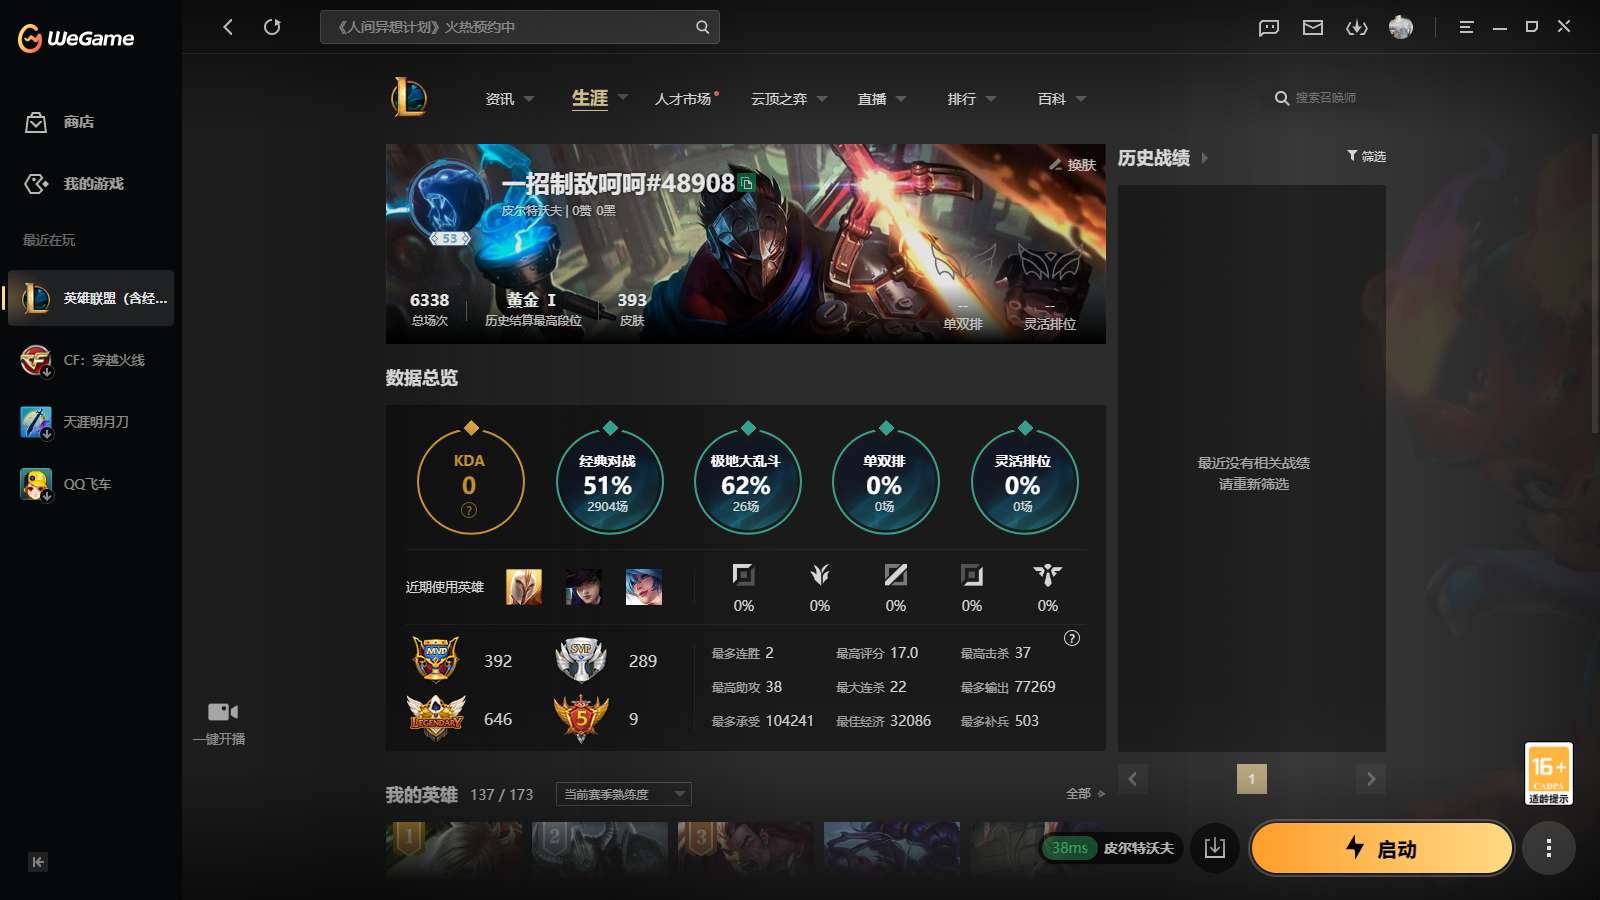The image size is (1600, 900).
Task: Click the second recently used hero portrait
Action: [x=583, y=587]
